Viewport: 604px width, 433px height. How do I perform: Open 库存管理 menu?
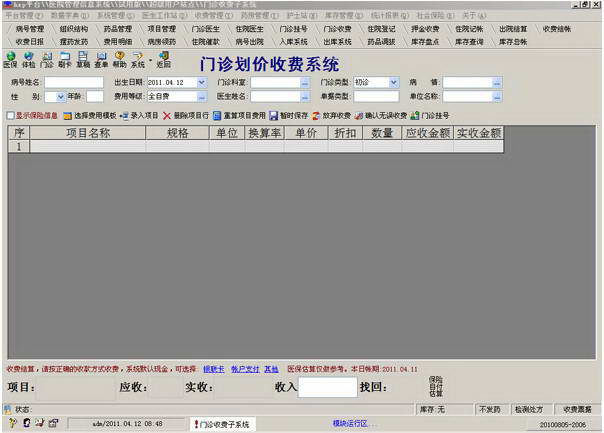344,16
